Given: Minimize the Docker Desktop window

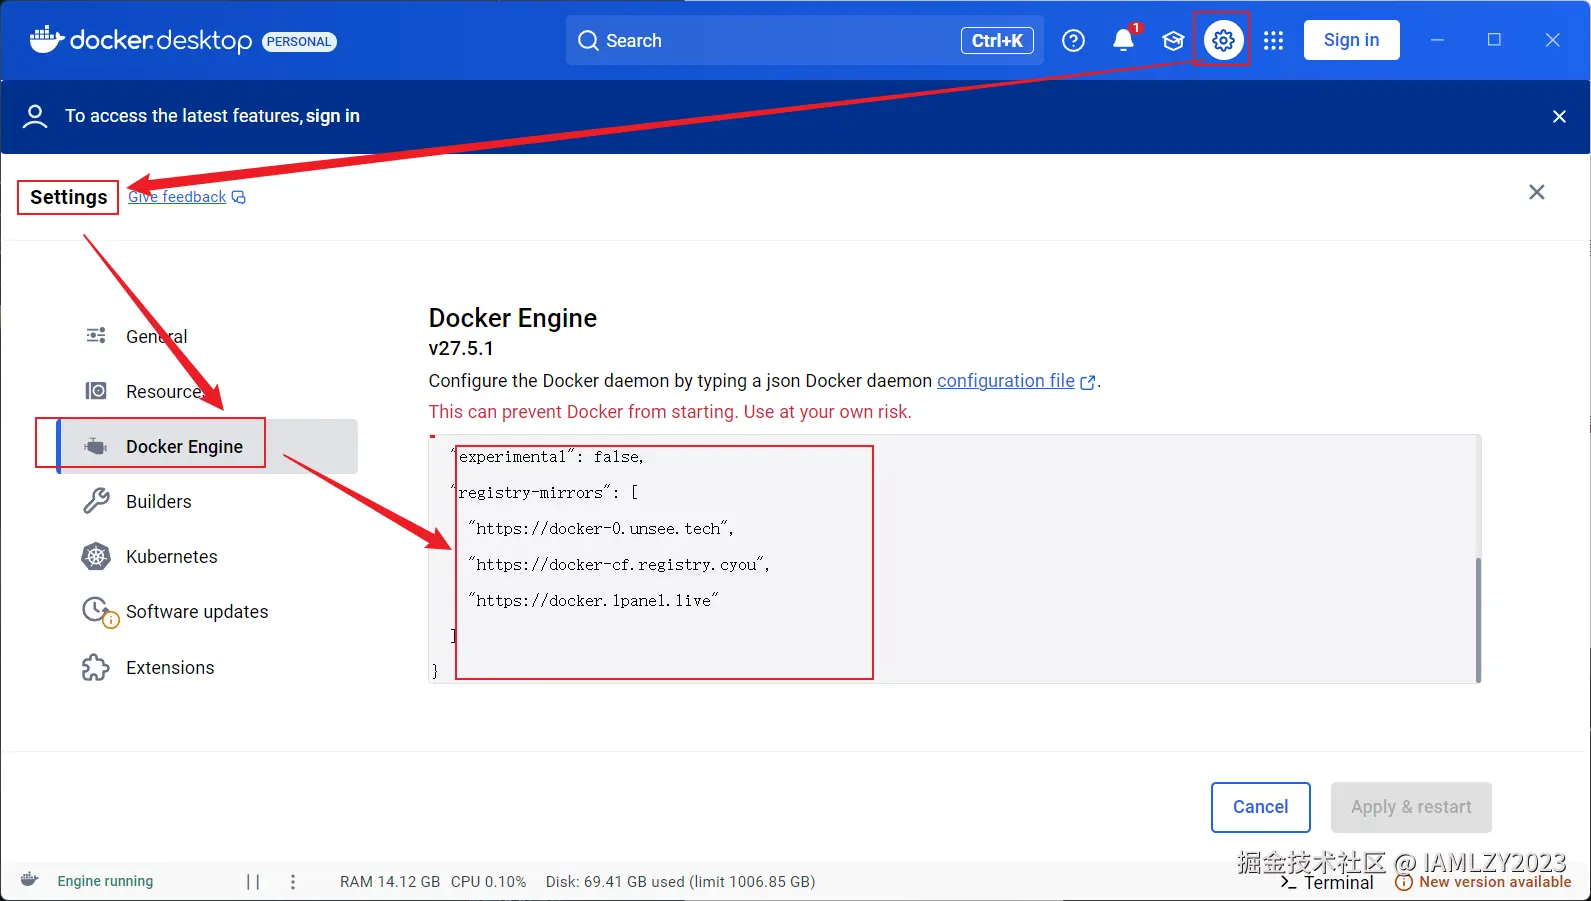Looking at the screenshot, I should (1437, 40).
